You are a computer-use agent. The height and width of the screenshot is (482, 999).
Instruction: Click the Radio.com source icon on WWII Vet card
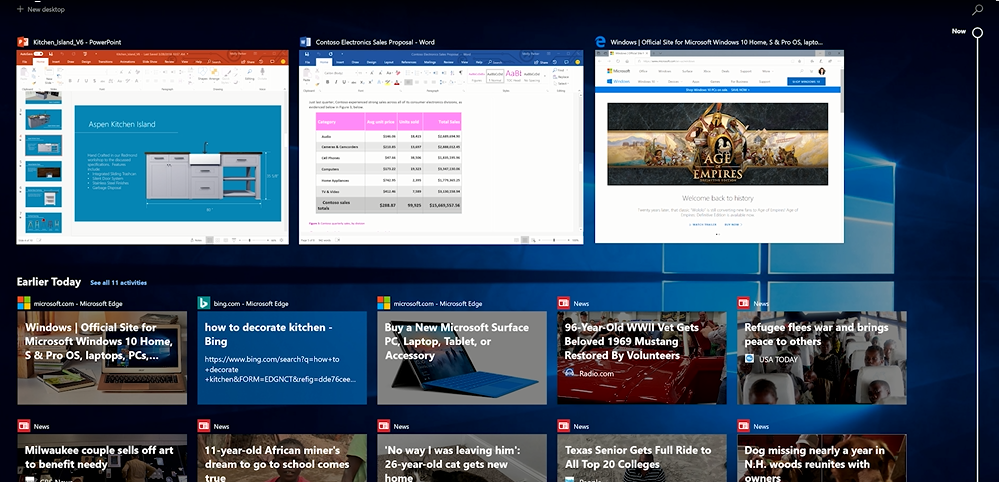[x=570, y=373]
